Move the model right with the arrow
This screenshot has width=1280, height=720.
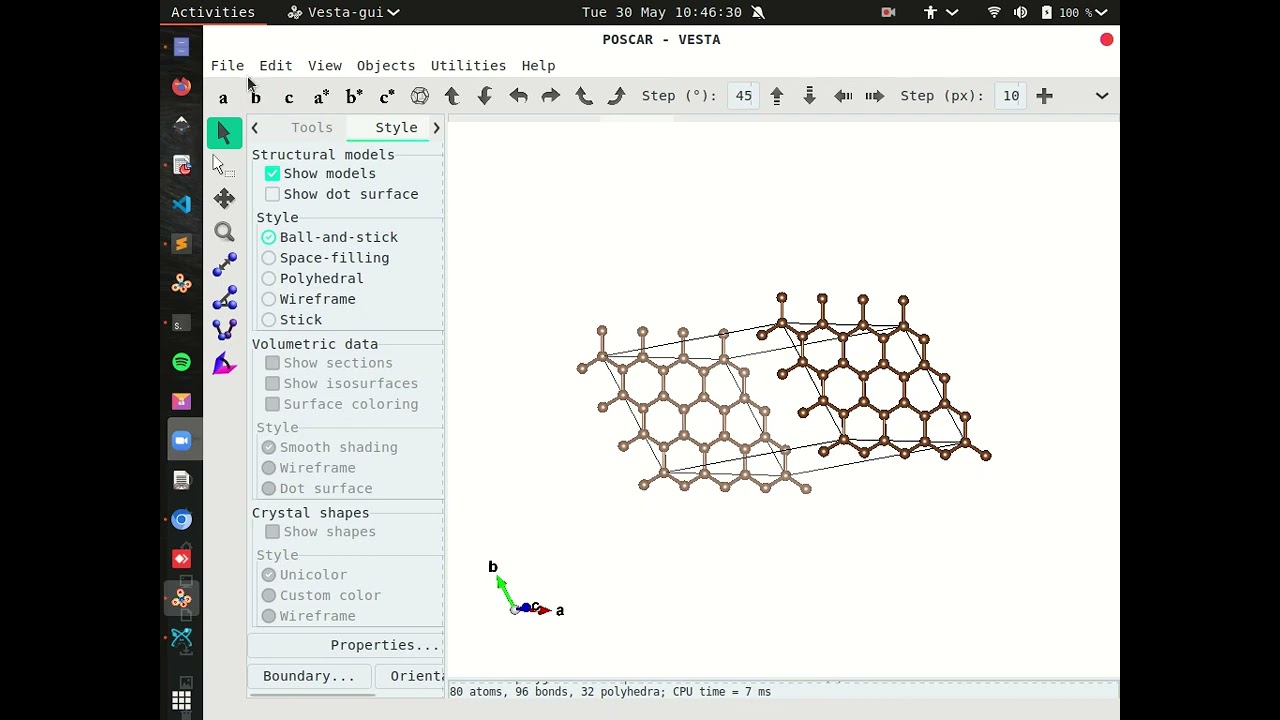(x=875, y=96)
